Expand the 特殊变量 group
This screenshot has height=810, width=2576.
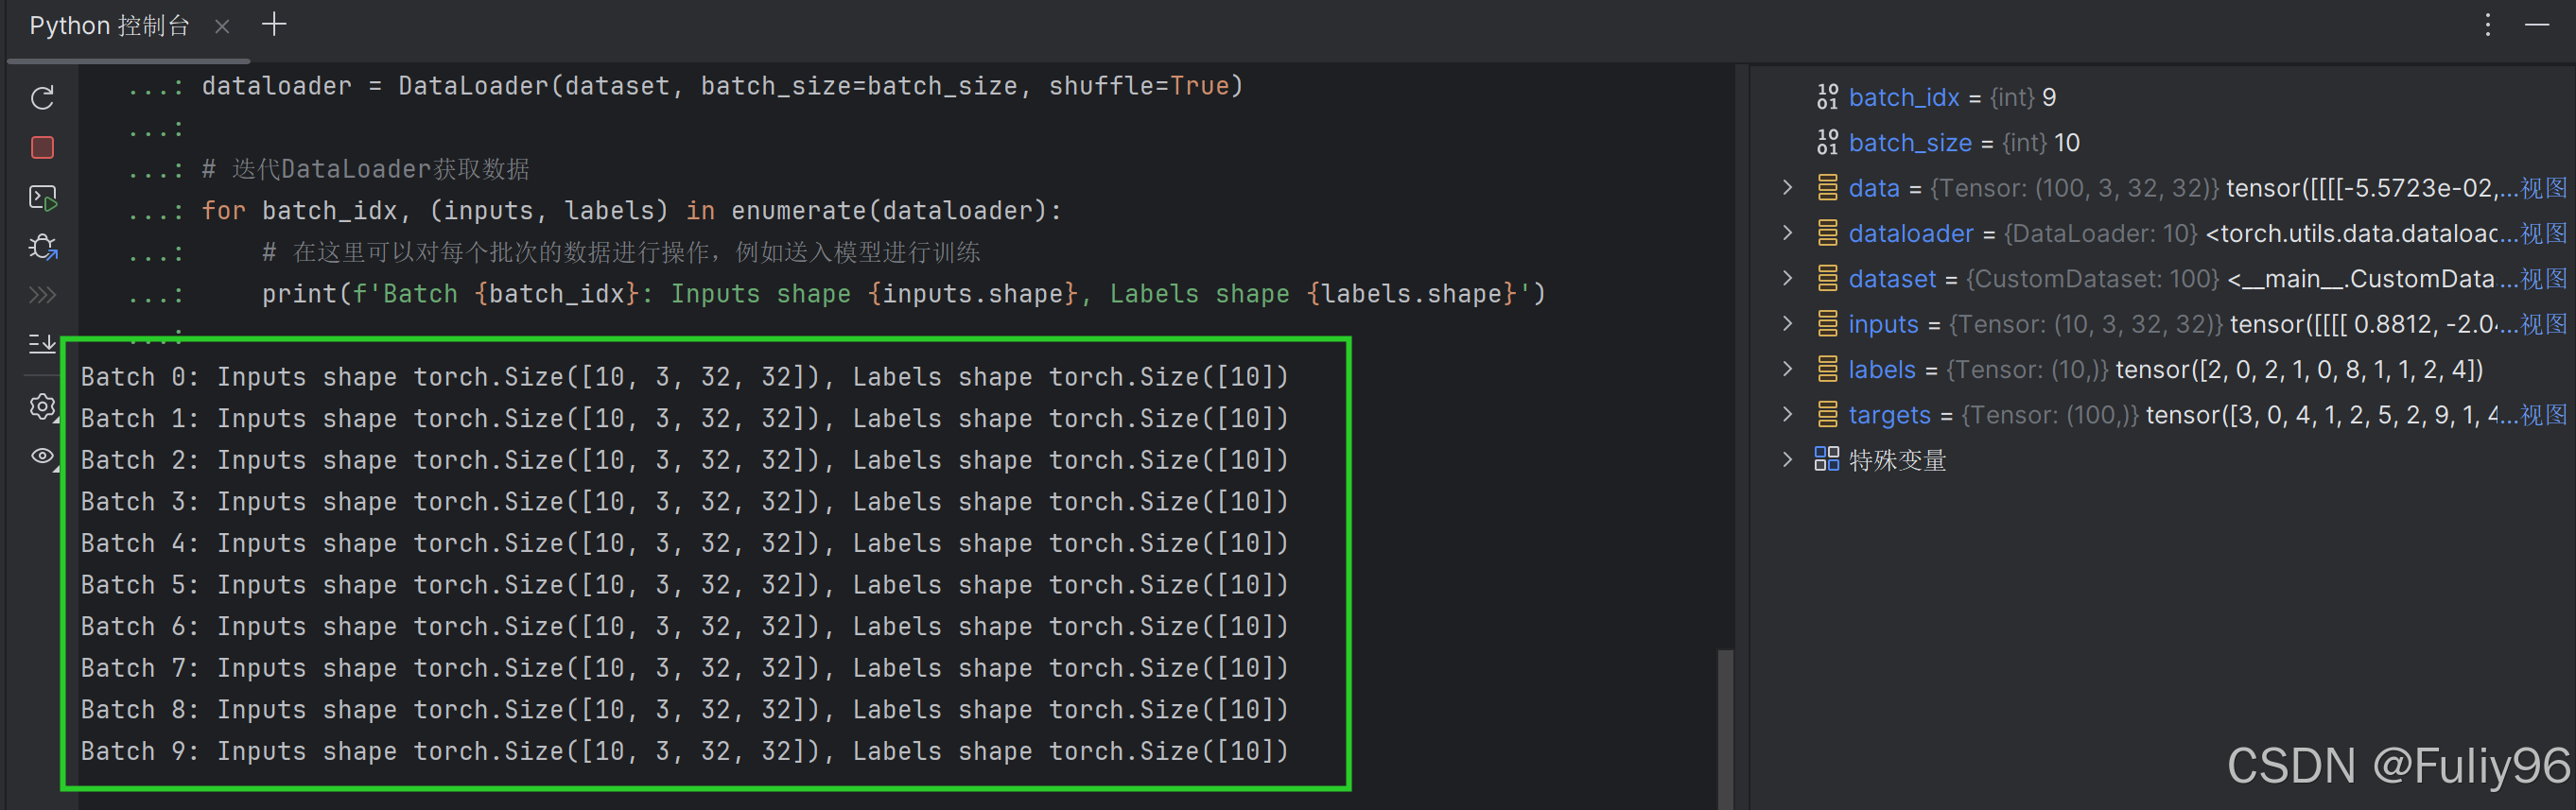pyautogui.click(x=1787, y=459)
